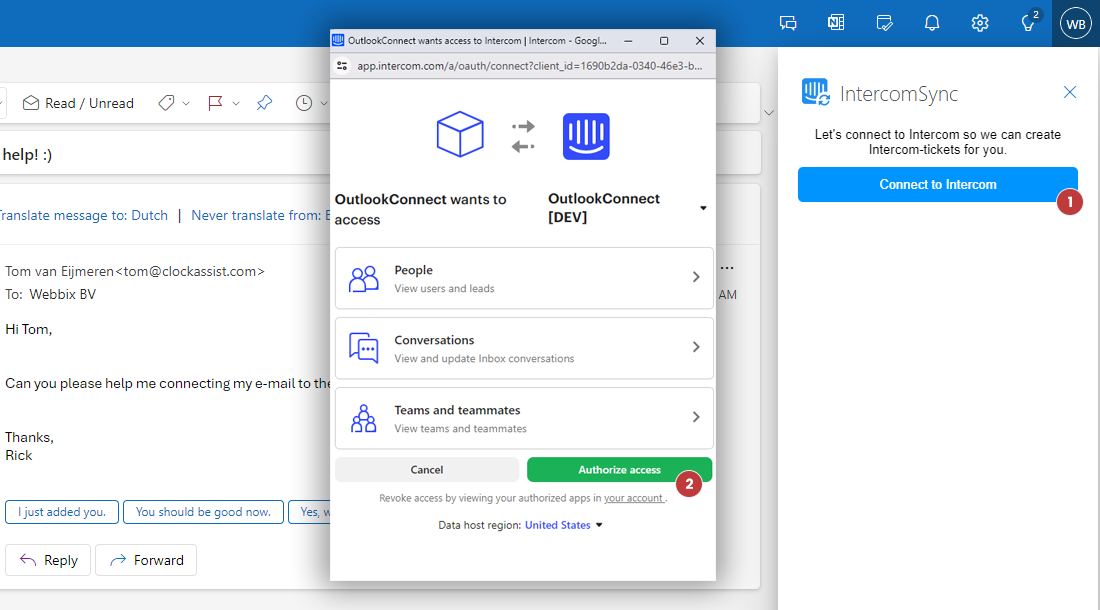
Task: Maximize the Intercom OAuth popup window
Action: 664,41
